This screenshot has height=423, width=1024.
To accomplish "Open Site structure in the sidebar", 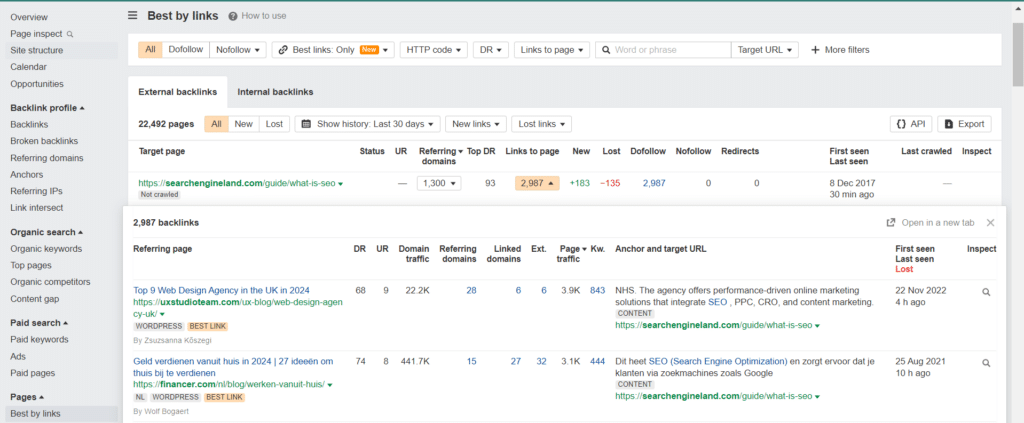I will [x=37, y=50].
